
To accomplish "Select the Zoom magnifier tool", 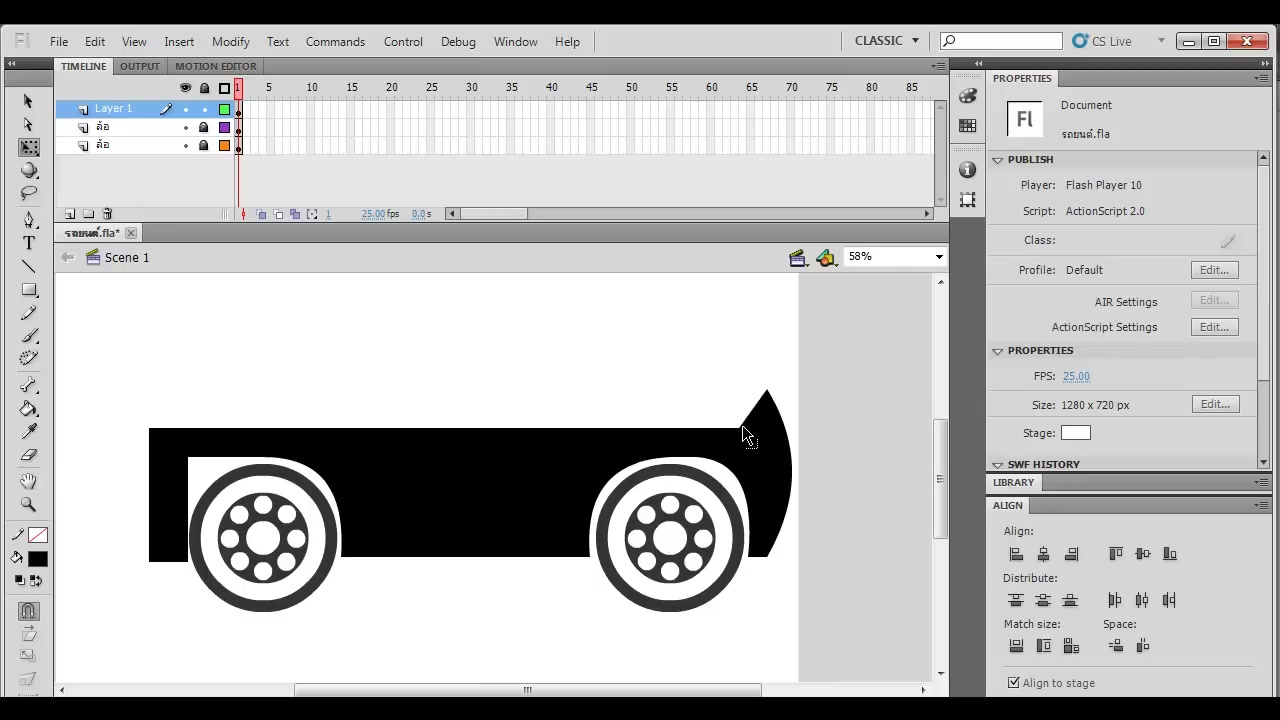I will 28,505.
